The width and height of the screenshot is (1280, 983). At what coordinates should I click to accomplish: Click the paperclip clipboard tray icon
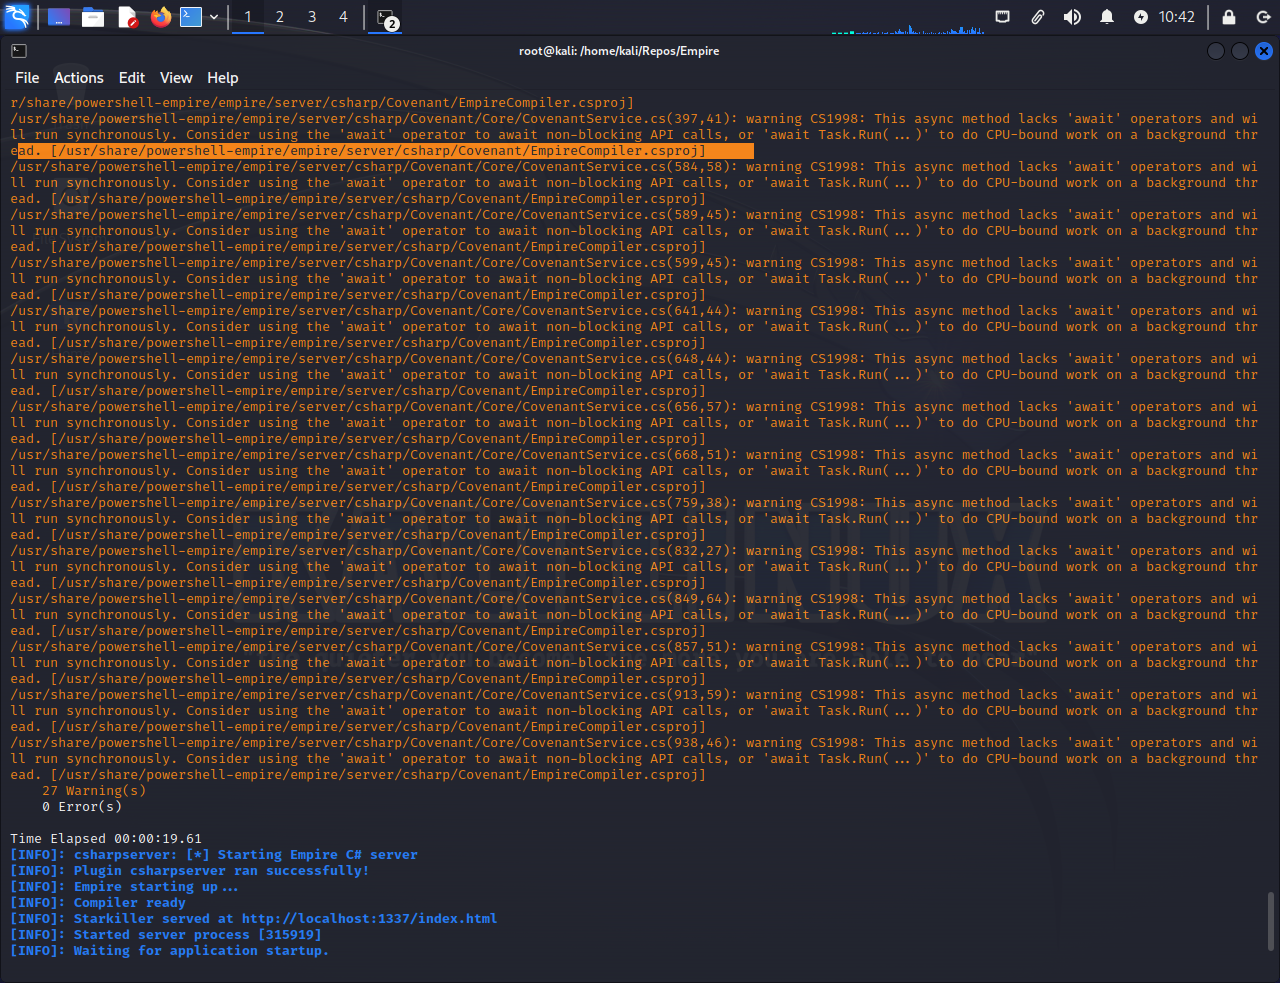(x=1038, y=17)
